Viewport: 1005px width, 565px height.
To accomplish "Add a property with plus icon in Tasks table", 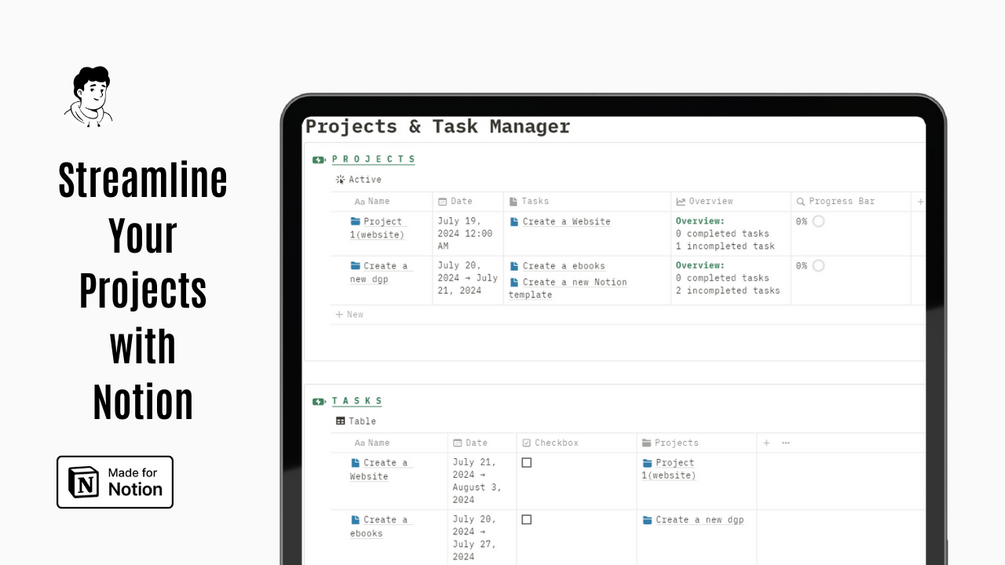I will 766,443.
